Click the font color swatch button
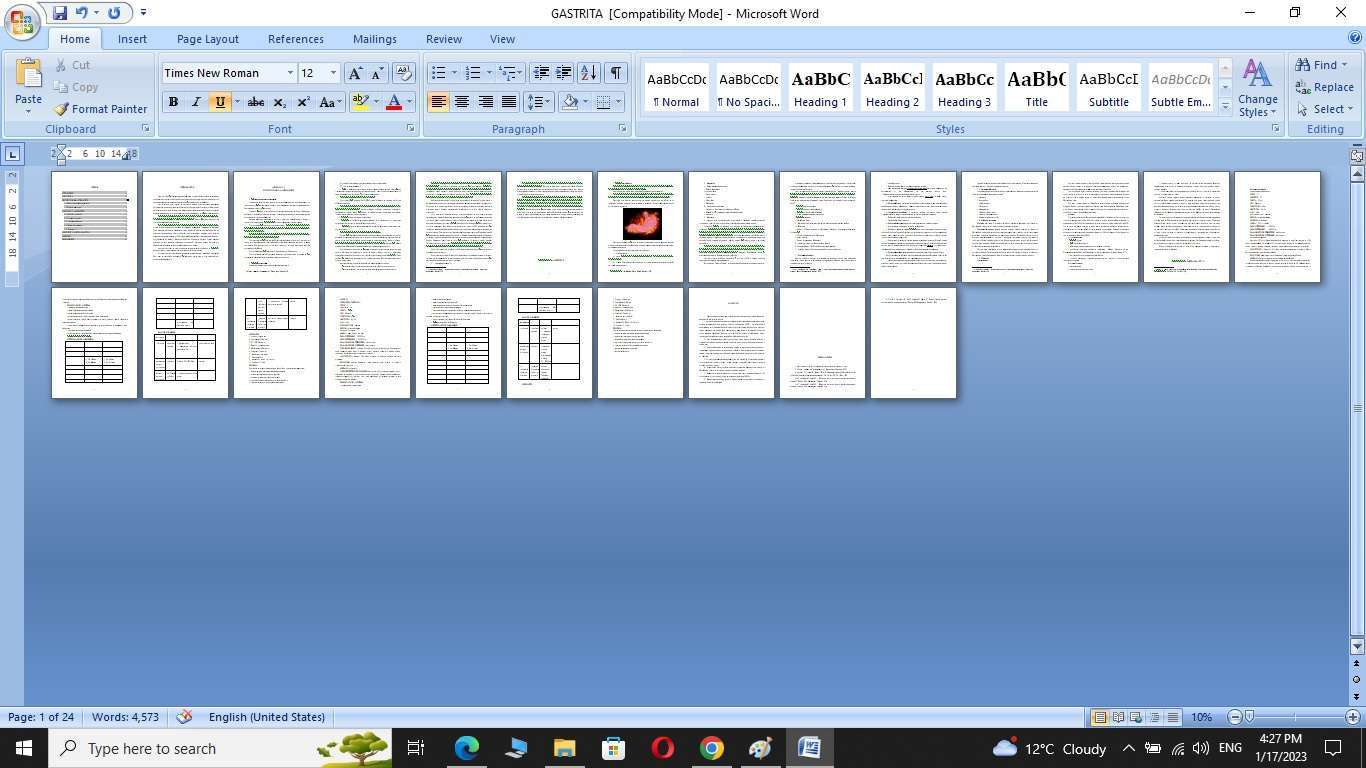This screenshot has width=1366, height=768. (394, 102)
